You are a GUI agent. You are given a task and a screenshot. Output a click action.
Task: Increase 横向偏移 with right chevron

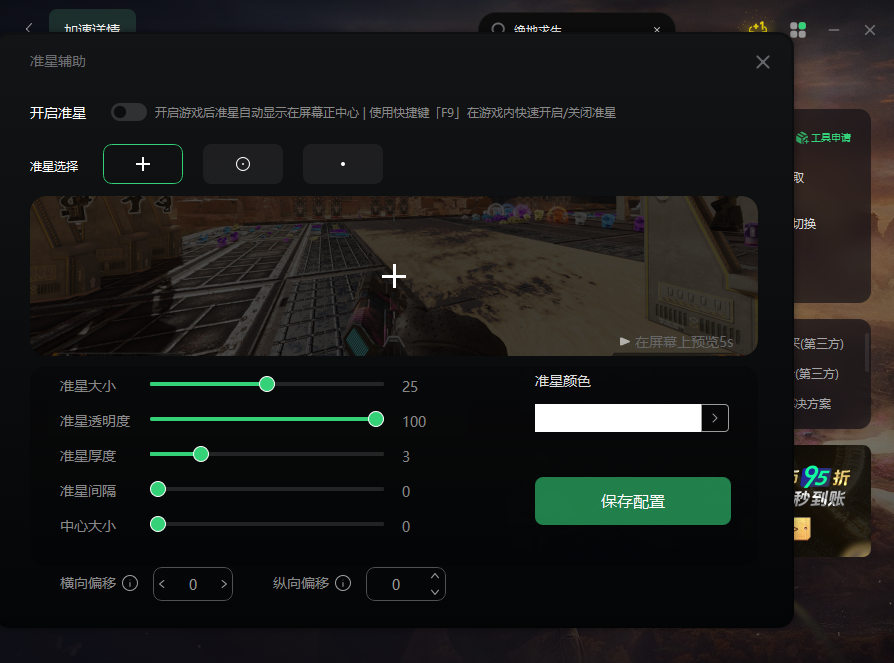point(224,584)
